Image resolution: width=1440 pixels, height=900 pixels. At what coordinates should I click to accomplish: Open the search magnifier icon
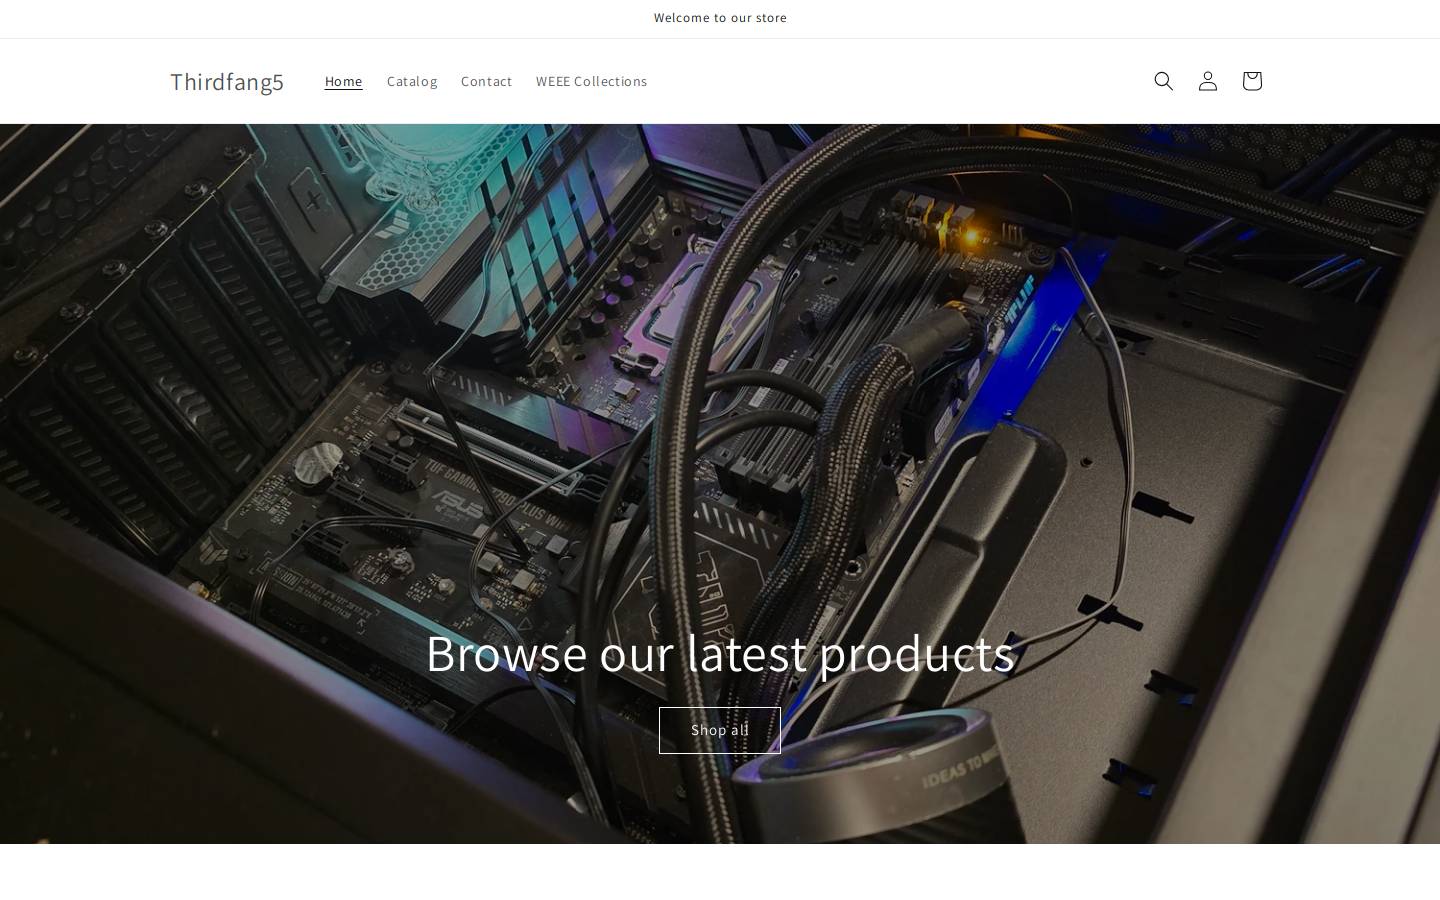[x=1163, y=81]
